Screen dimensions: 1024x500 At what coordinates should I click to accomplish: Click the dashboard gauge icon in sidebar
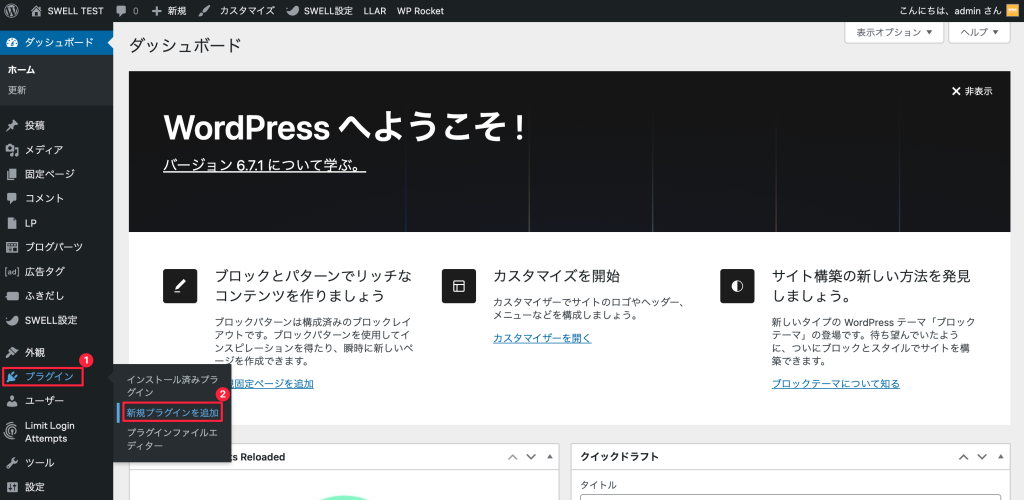point(12,43)
